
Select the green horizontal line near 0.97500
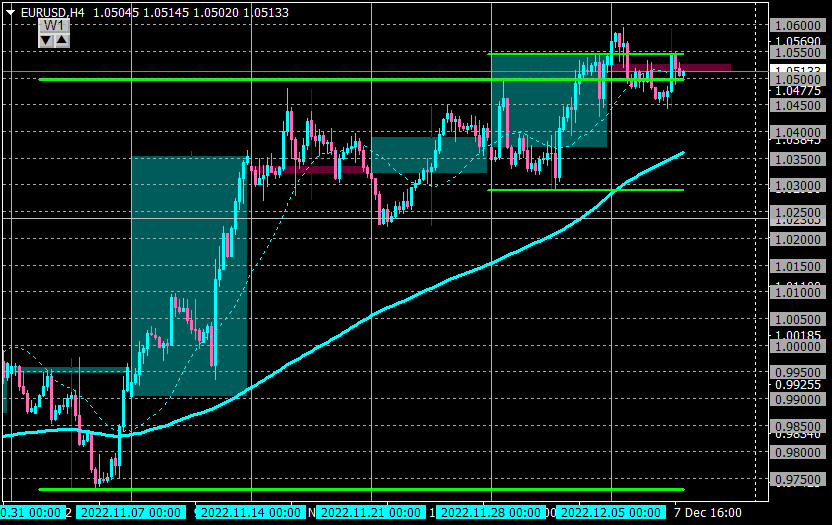click(361, 489)
